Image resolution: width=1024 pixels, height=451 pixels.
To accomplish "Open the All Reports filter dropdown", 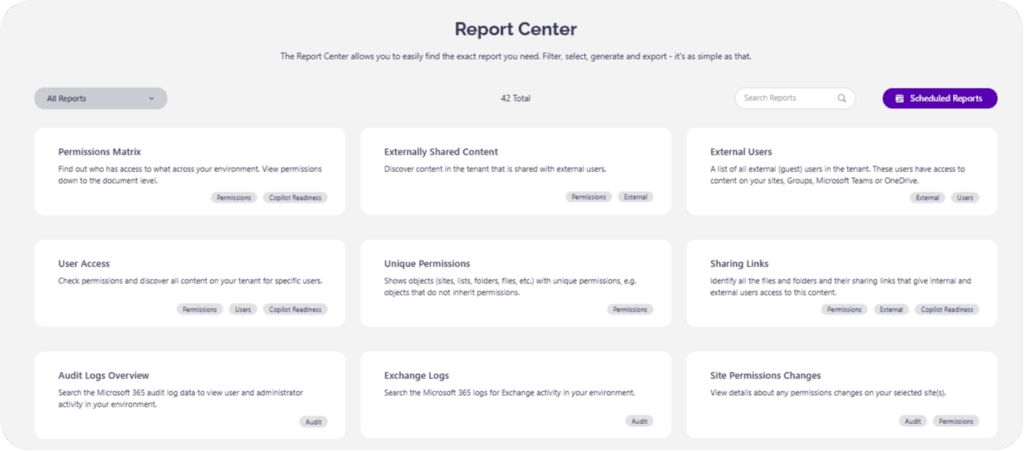I will coord(101,99).
